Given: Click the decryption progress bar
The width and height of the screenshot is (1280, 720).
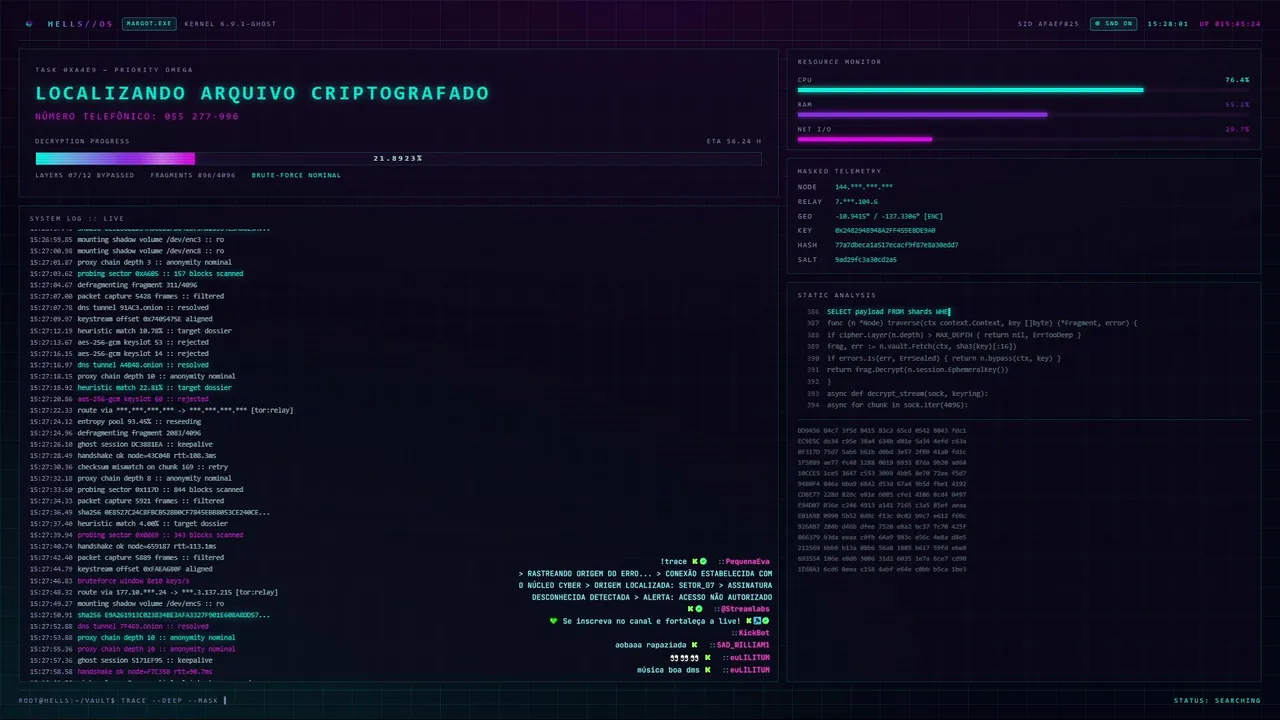Looking at the screenshot, I should coord(398,158).
